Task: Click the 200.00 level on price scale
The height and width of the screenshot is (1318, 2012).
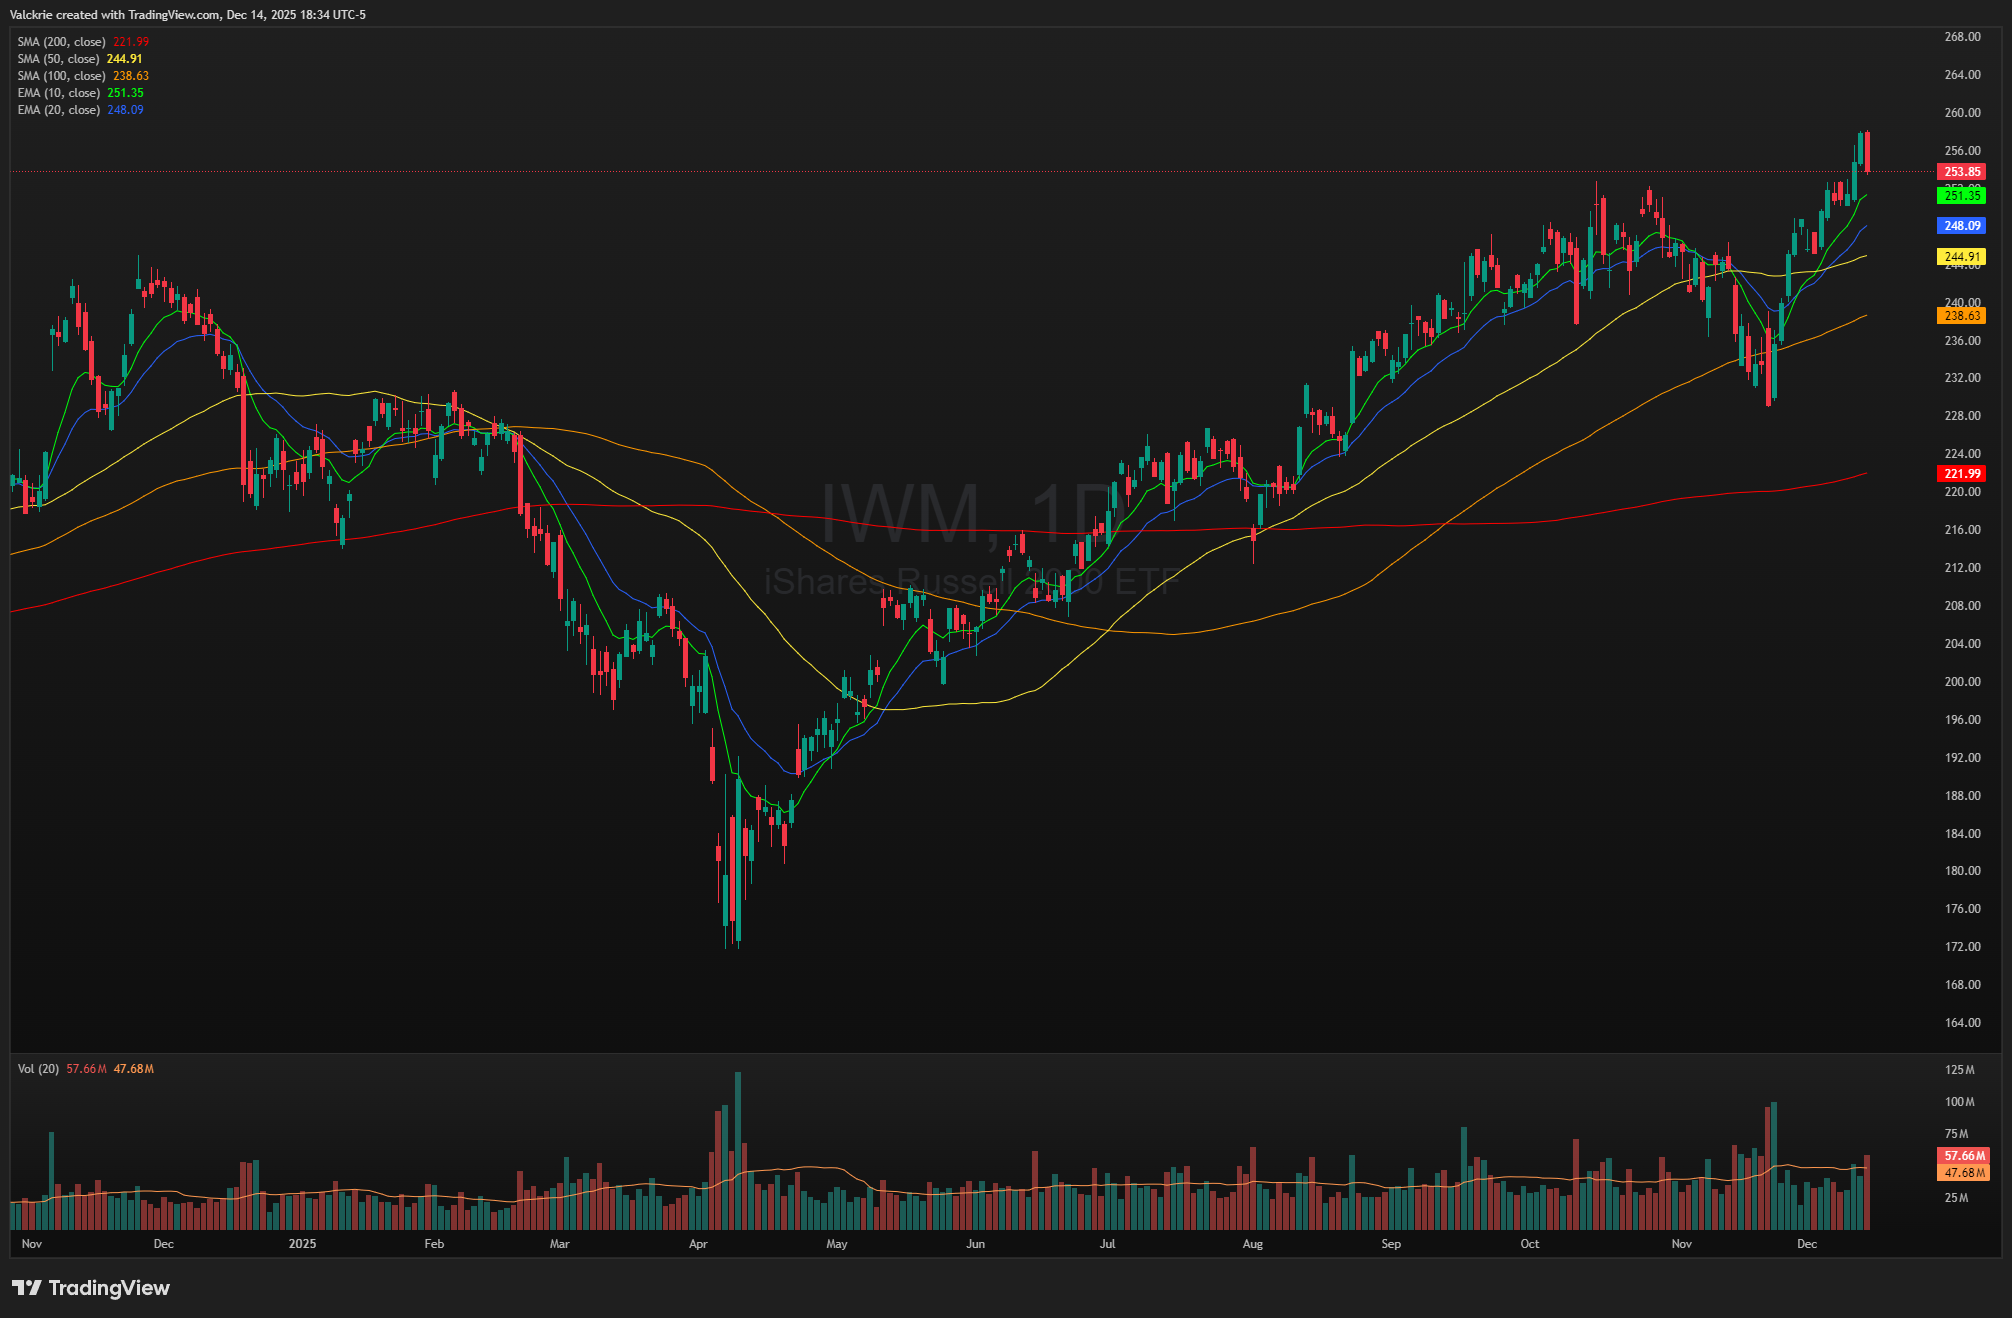Action: pos(1961,682)
